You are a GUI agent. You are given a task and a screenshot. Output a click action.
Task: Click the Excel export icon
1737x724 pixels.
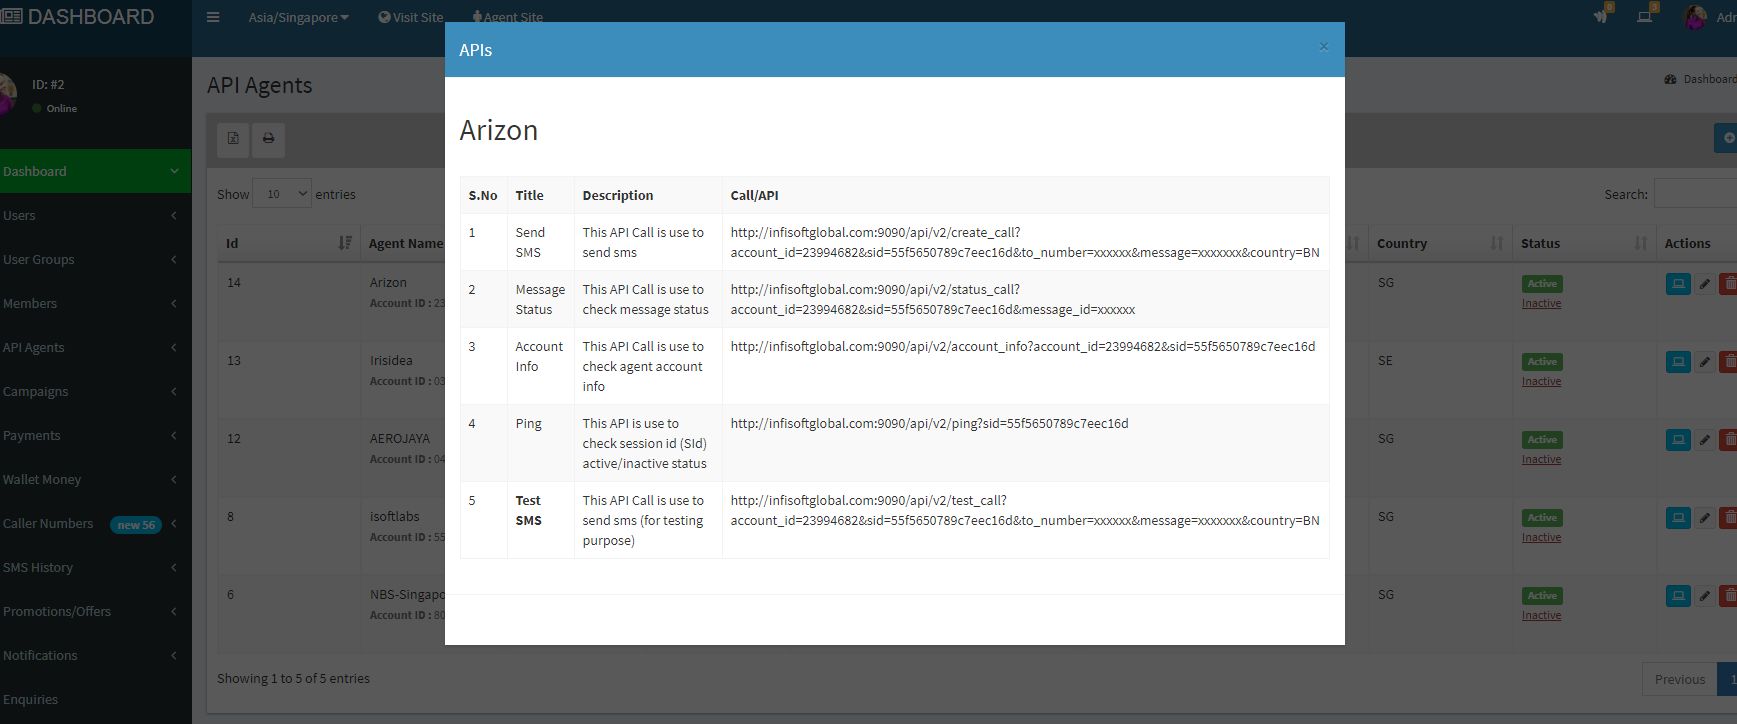(233, 139)
